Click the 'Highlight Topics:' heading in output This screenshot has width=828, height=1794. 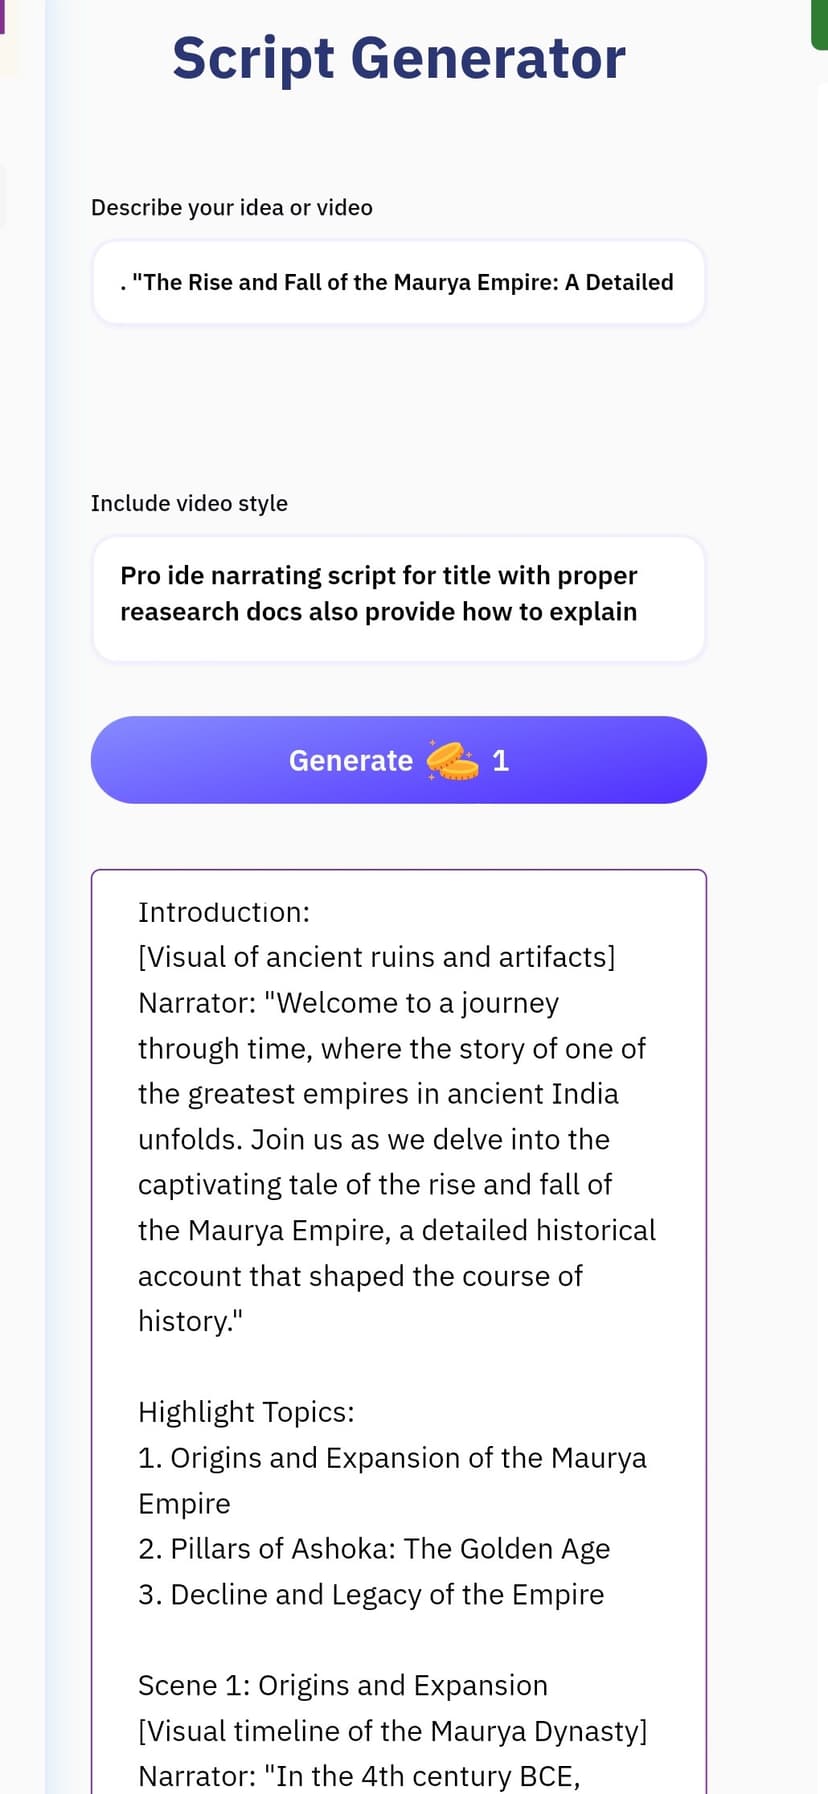tap(246, 1412)
